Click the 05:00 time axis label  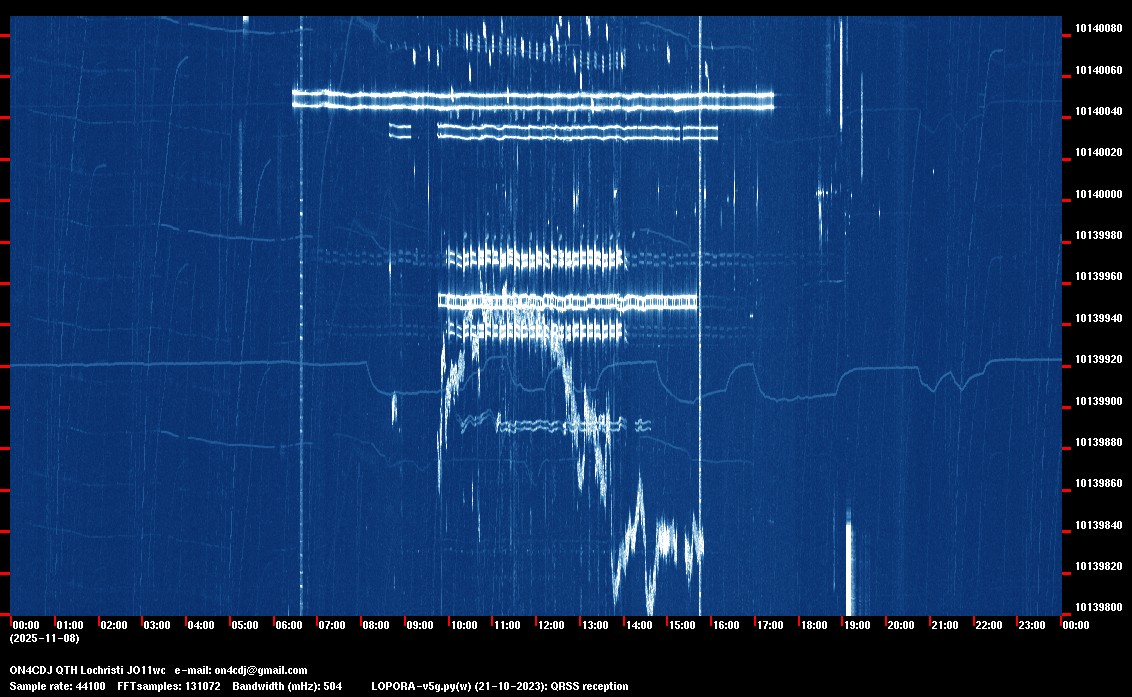[x=245, y=625]
